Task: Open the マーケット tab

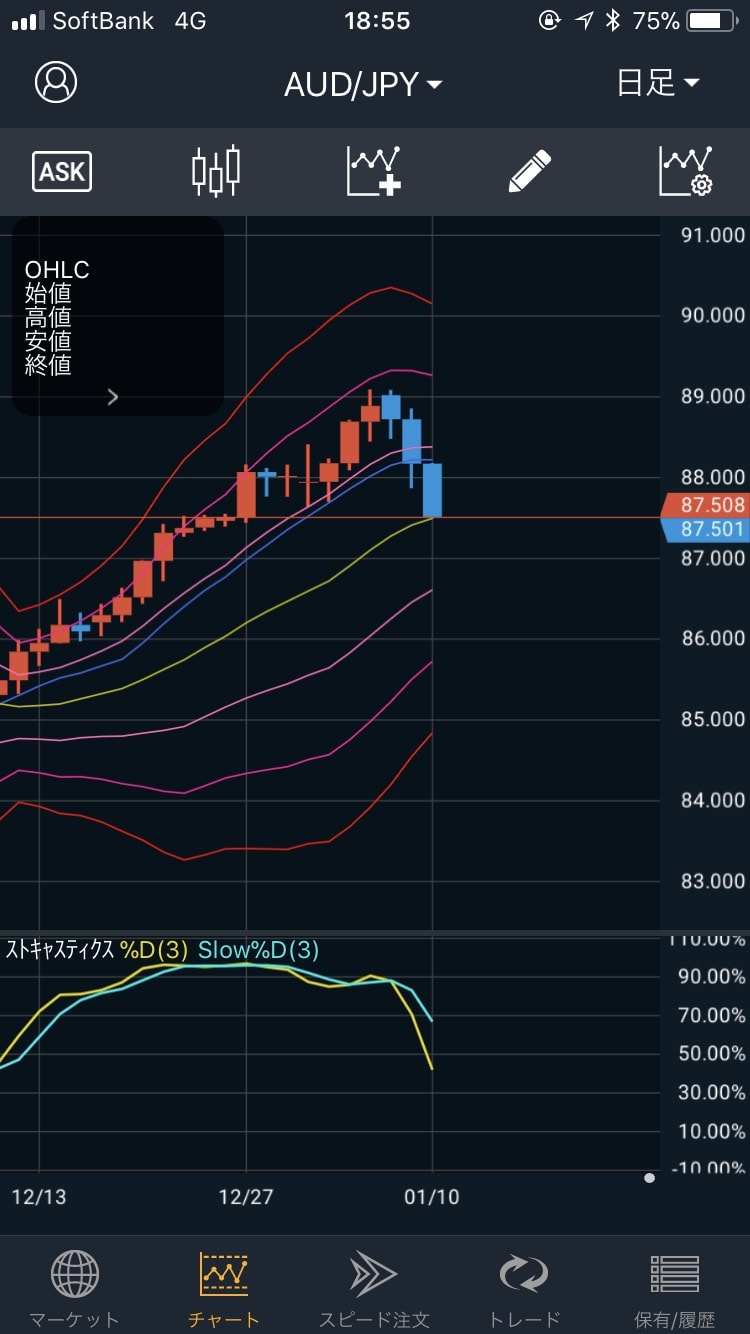Action: pyautogui.click(x=74, y=1289)
